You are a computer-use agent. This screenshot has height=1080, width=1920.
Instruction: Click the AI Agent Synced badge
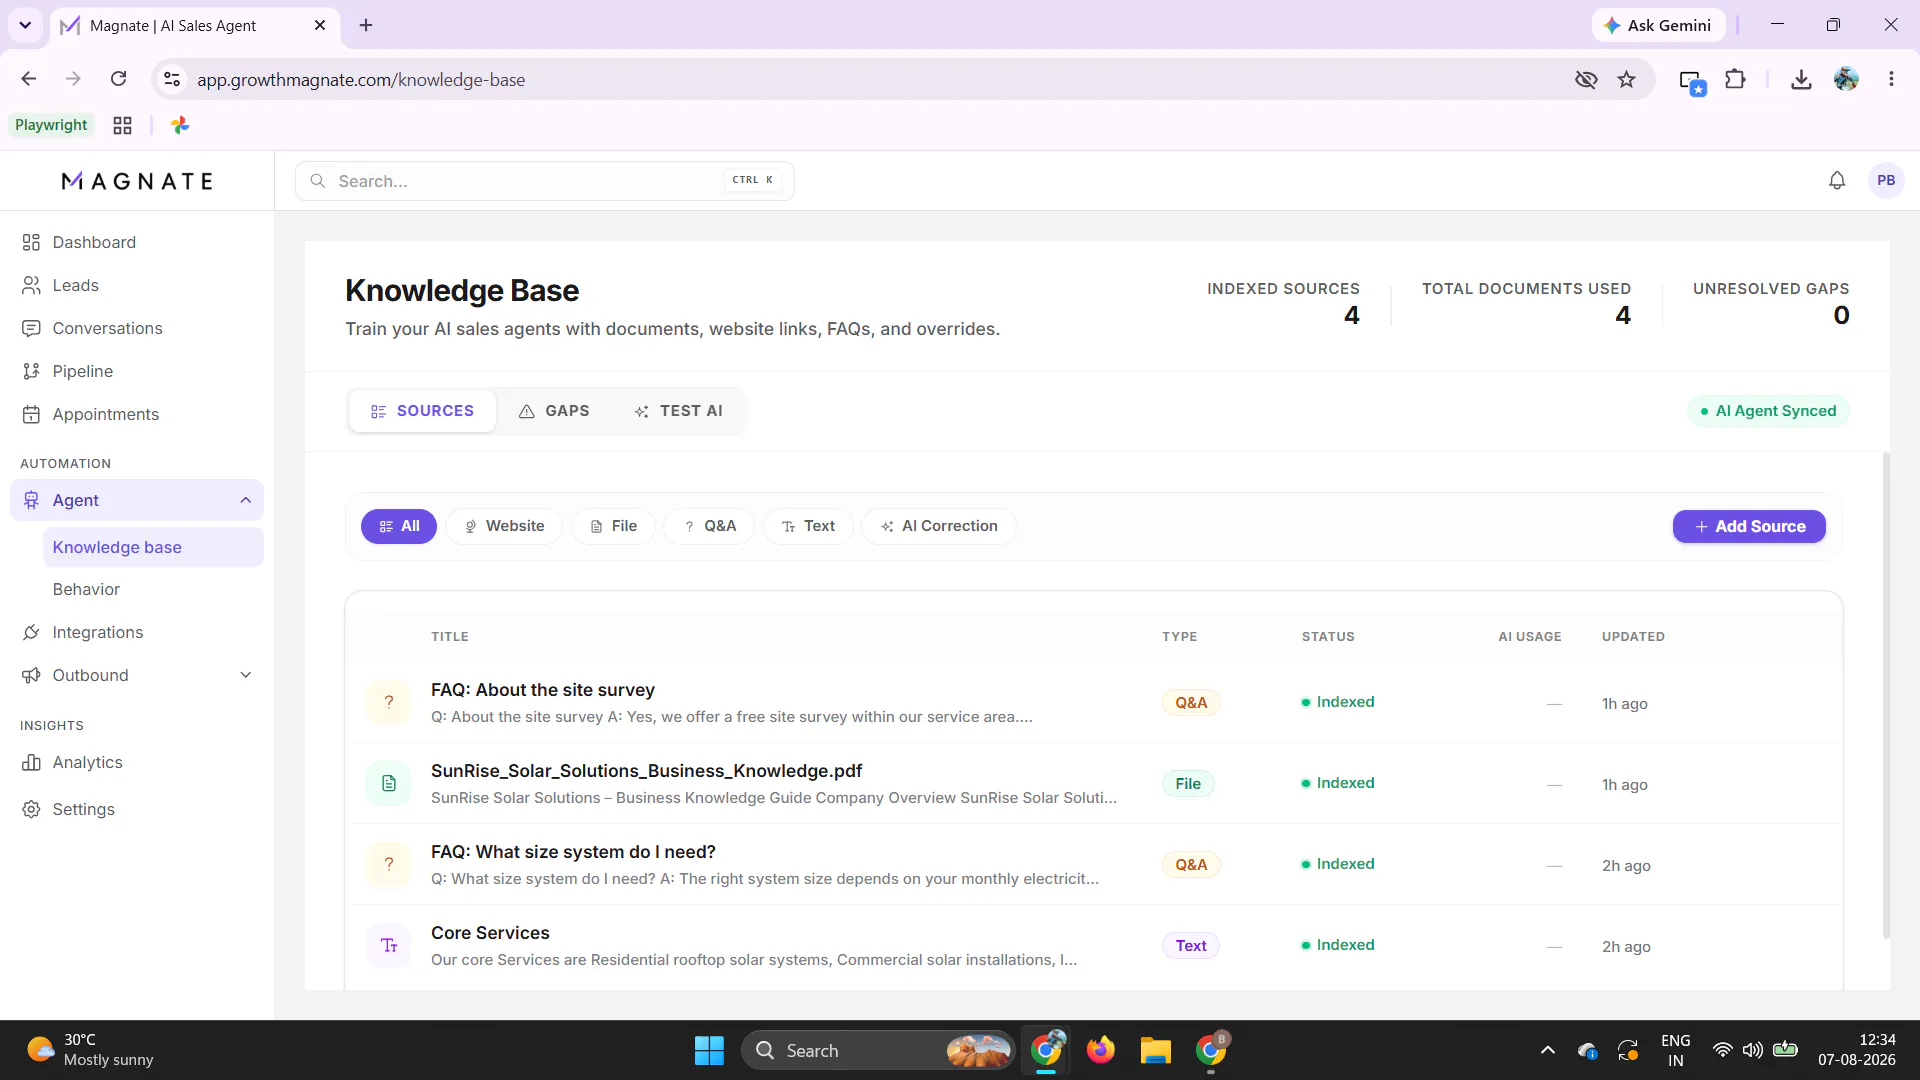[x=1768, y=411]
